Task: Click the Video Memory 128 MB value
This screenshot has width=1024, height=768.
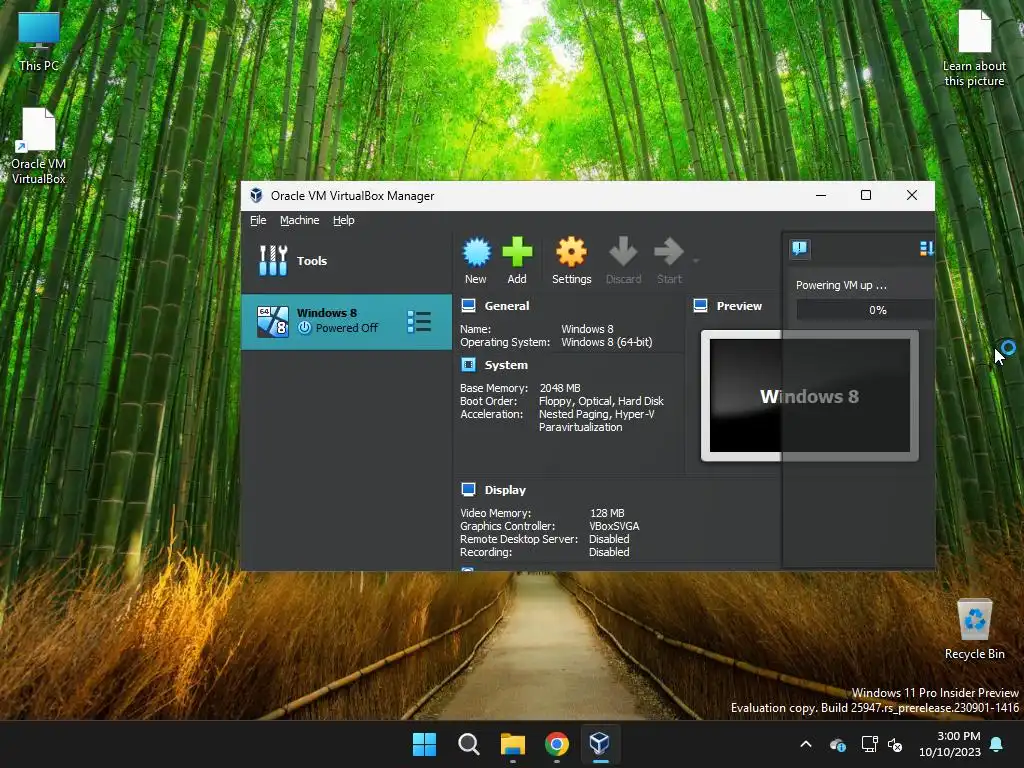Action: [x=607, y=513]
